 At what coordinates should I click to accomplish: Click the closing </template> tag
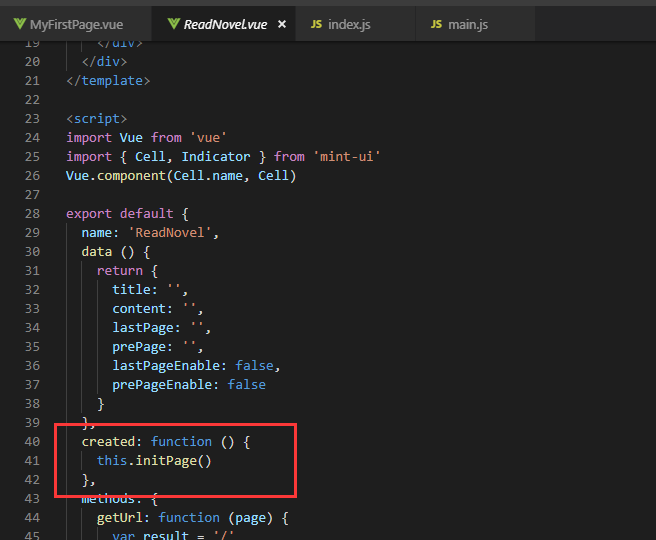click(x=108, y=81)
